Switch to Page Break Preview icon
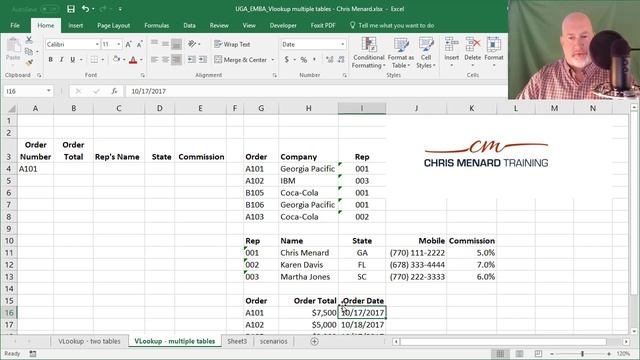The height and width of the screenshot is (360, 640). click(538, 353)
